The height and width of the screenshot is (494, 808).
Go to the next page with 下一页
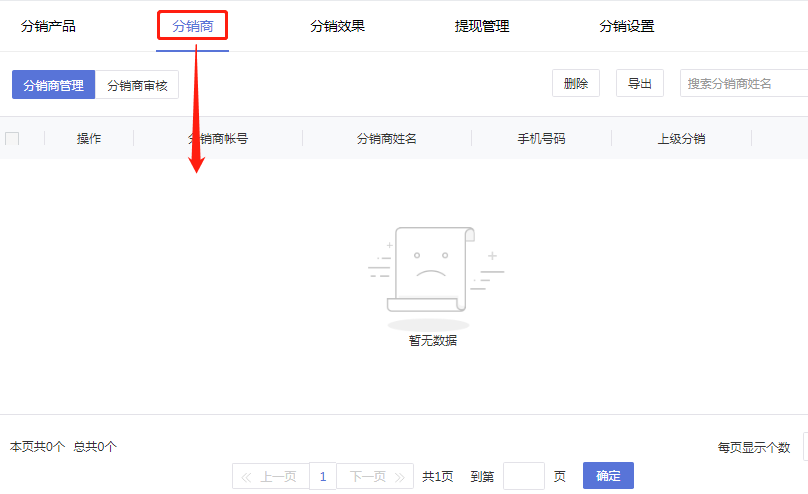375,476
